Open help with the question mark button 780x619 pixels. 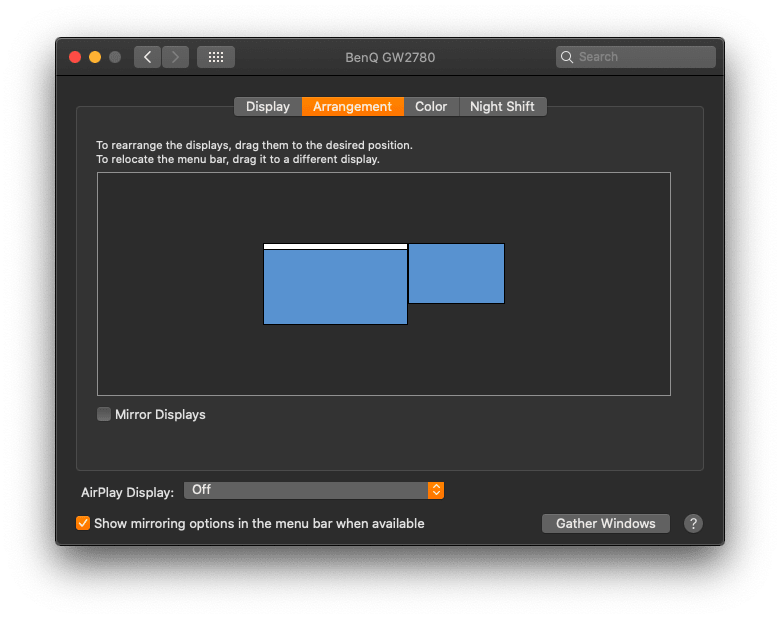pyautogui.click(x=693, y=523)
